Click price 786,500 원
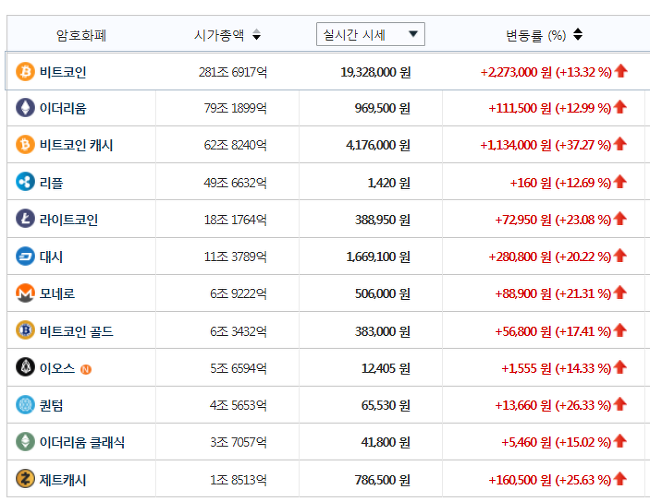 click(x=383, y=480)
